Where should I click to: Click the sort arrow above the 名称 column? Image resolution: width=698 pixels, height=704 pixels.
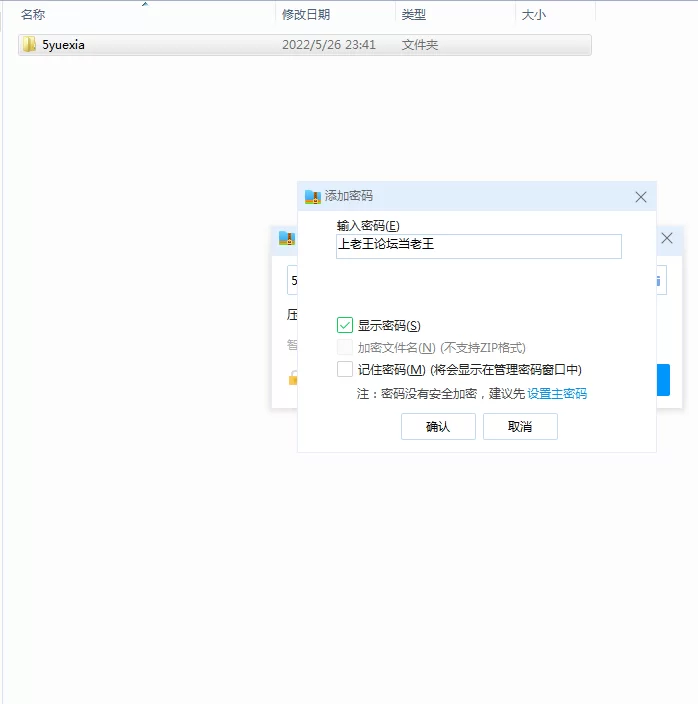(145, 4)
